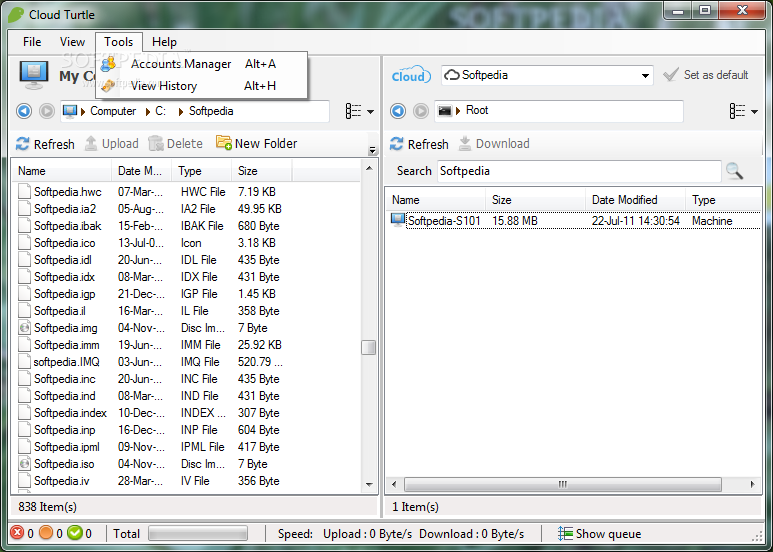This screenshot has width=773, height=552.
Task: Click the Search field containing Softpedia
Action: [x=579, y=171]
